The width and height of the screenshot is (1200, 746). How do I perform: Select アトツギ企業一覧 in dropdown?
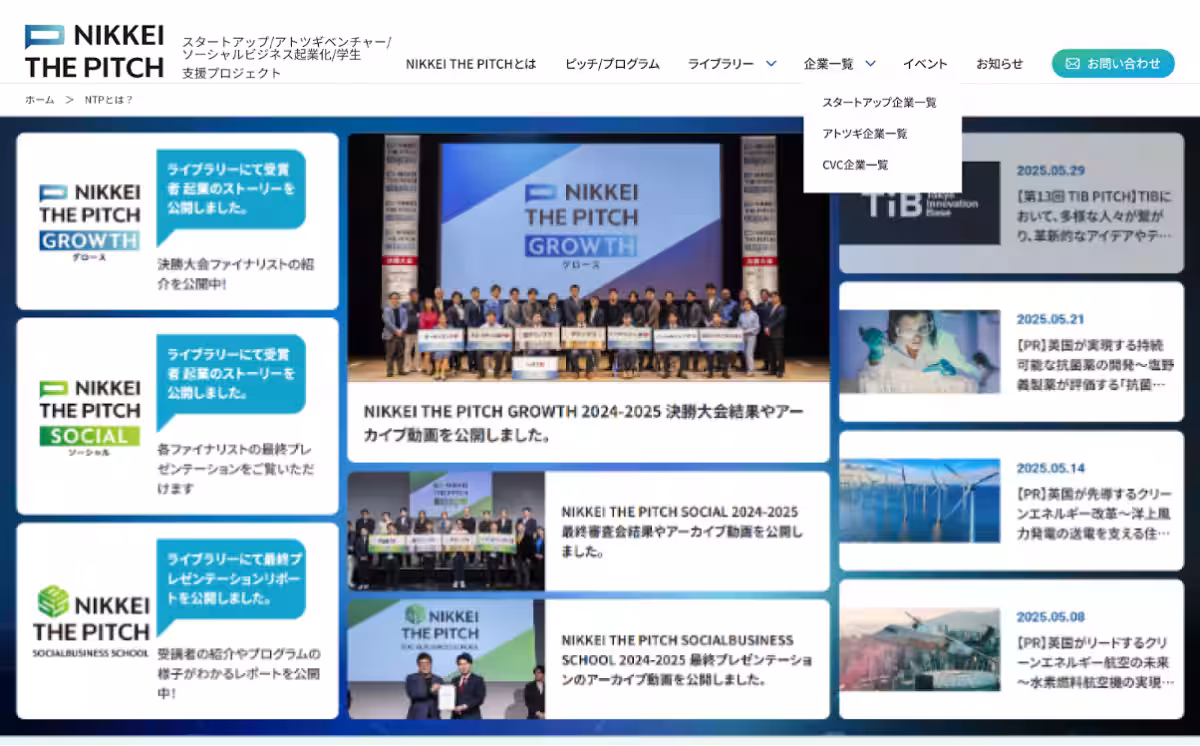coord(865,133)
